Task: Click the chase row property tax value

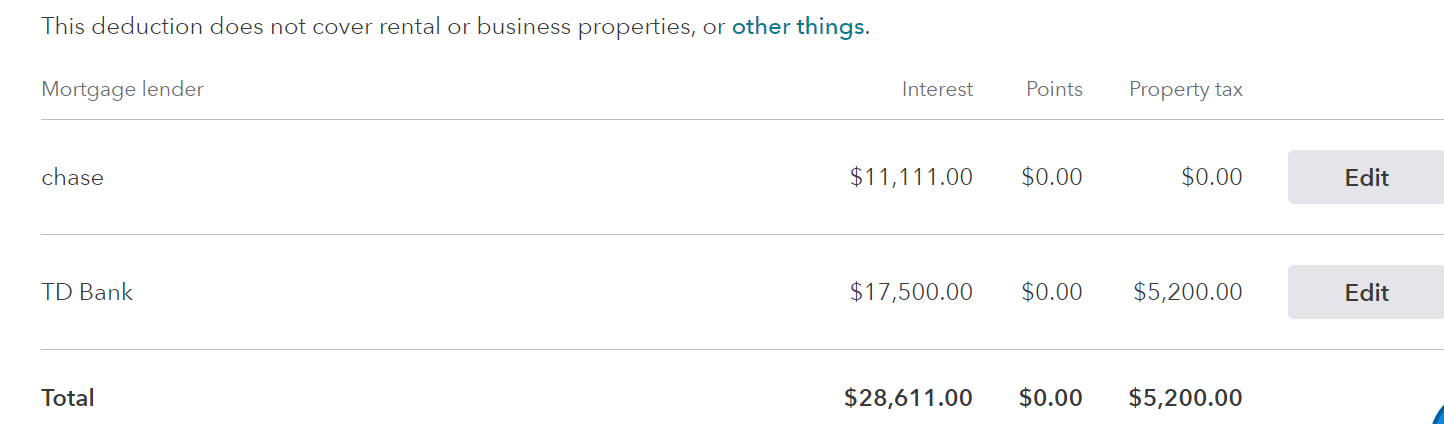Action: 1212,177
